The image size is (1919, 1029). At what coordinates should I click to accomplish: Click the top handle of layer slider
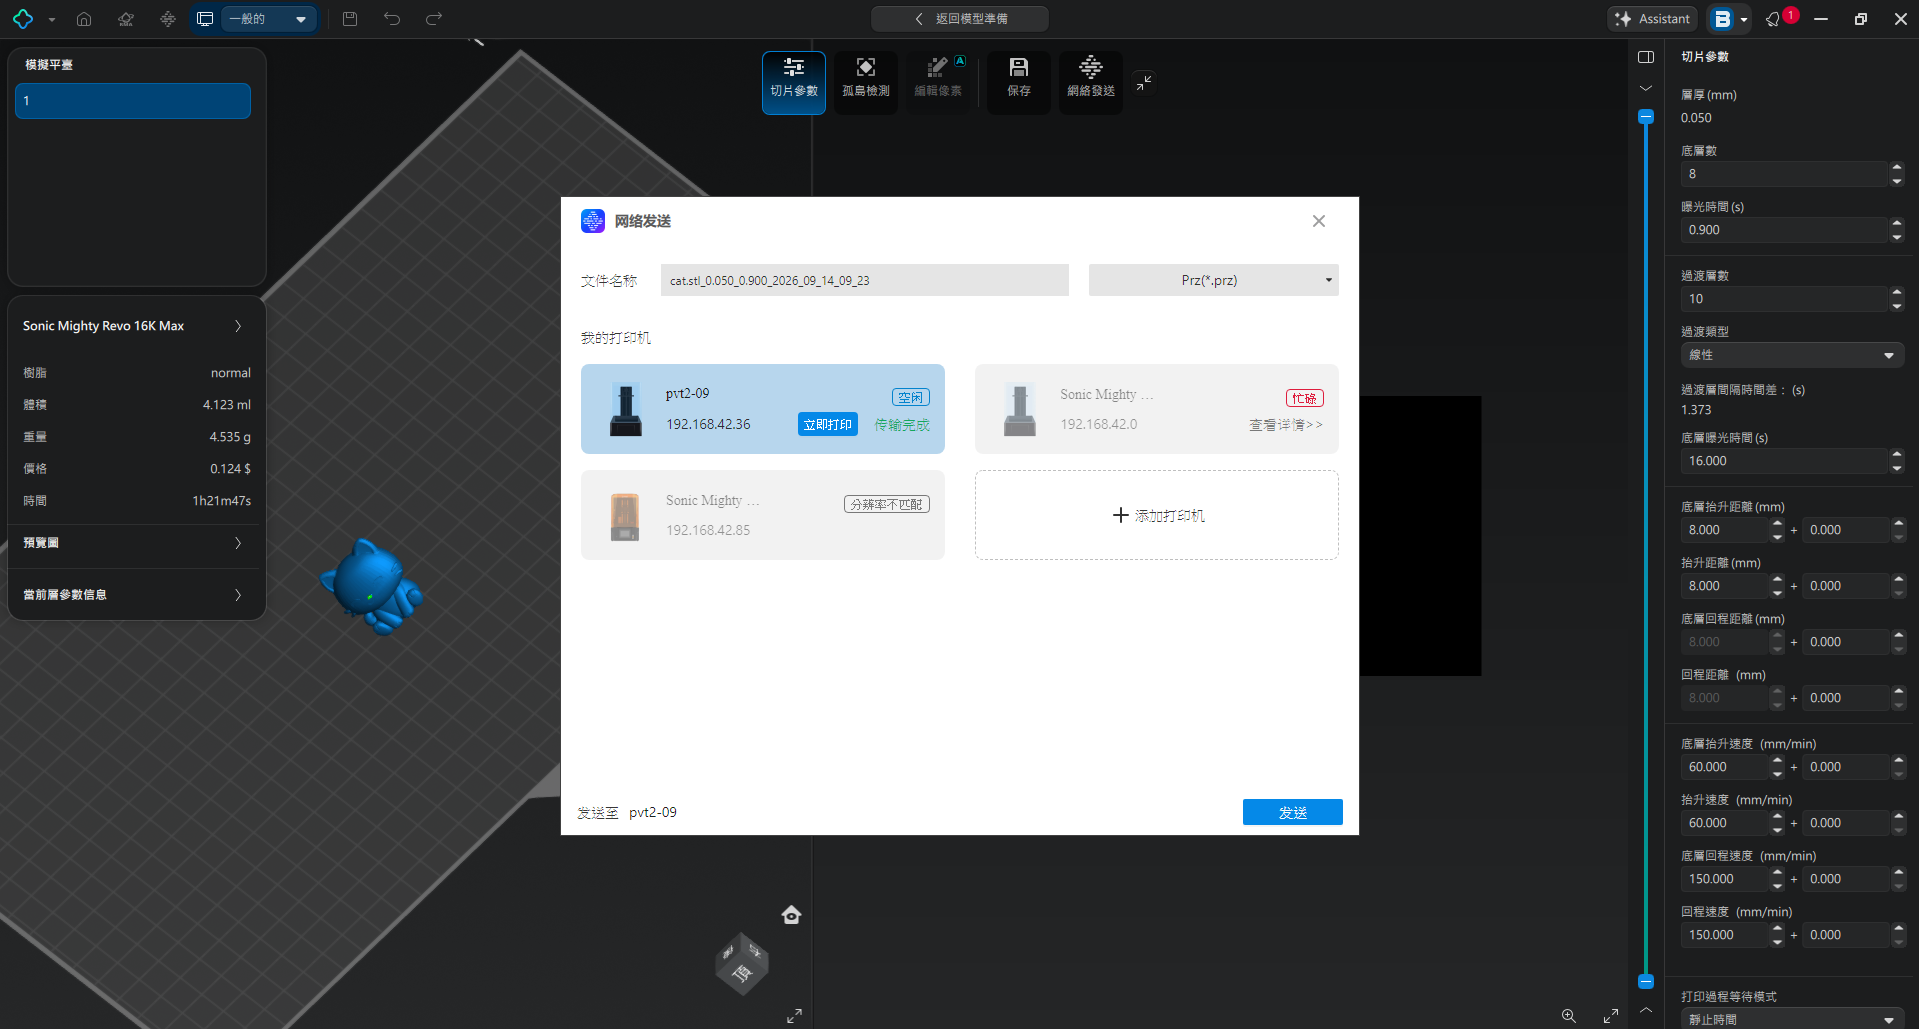point(1646,117)
